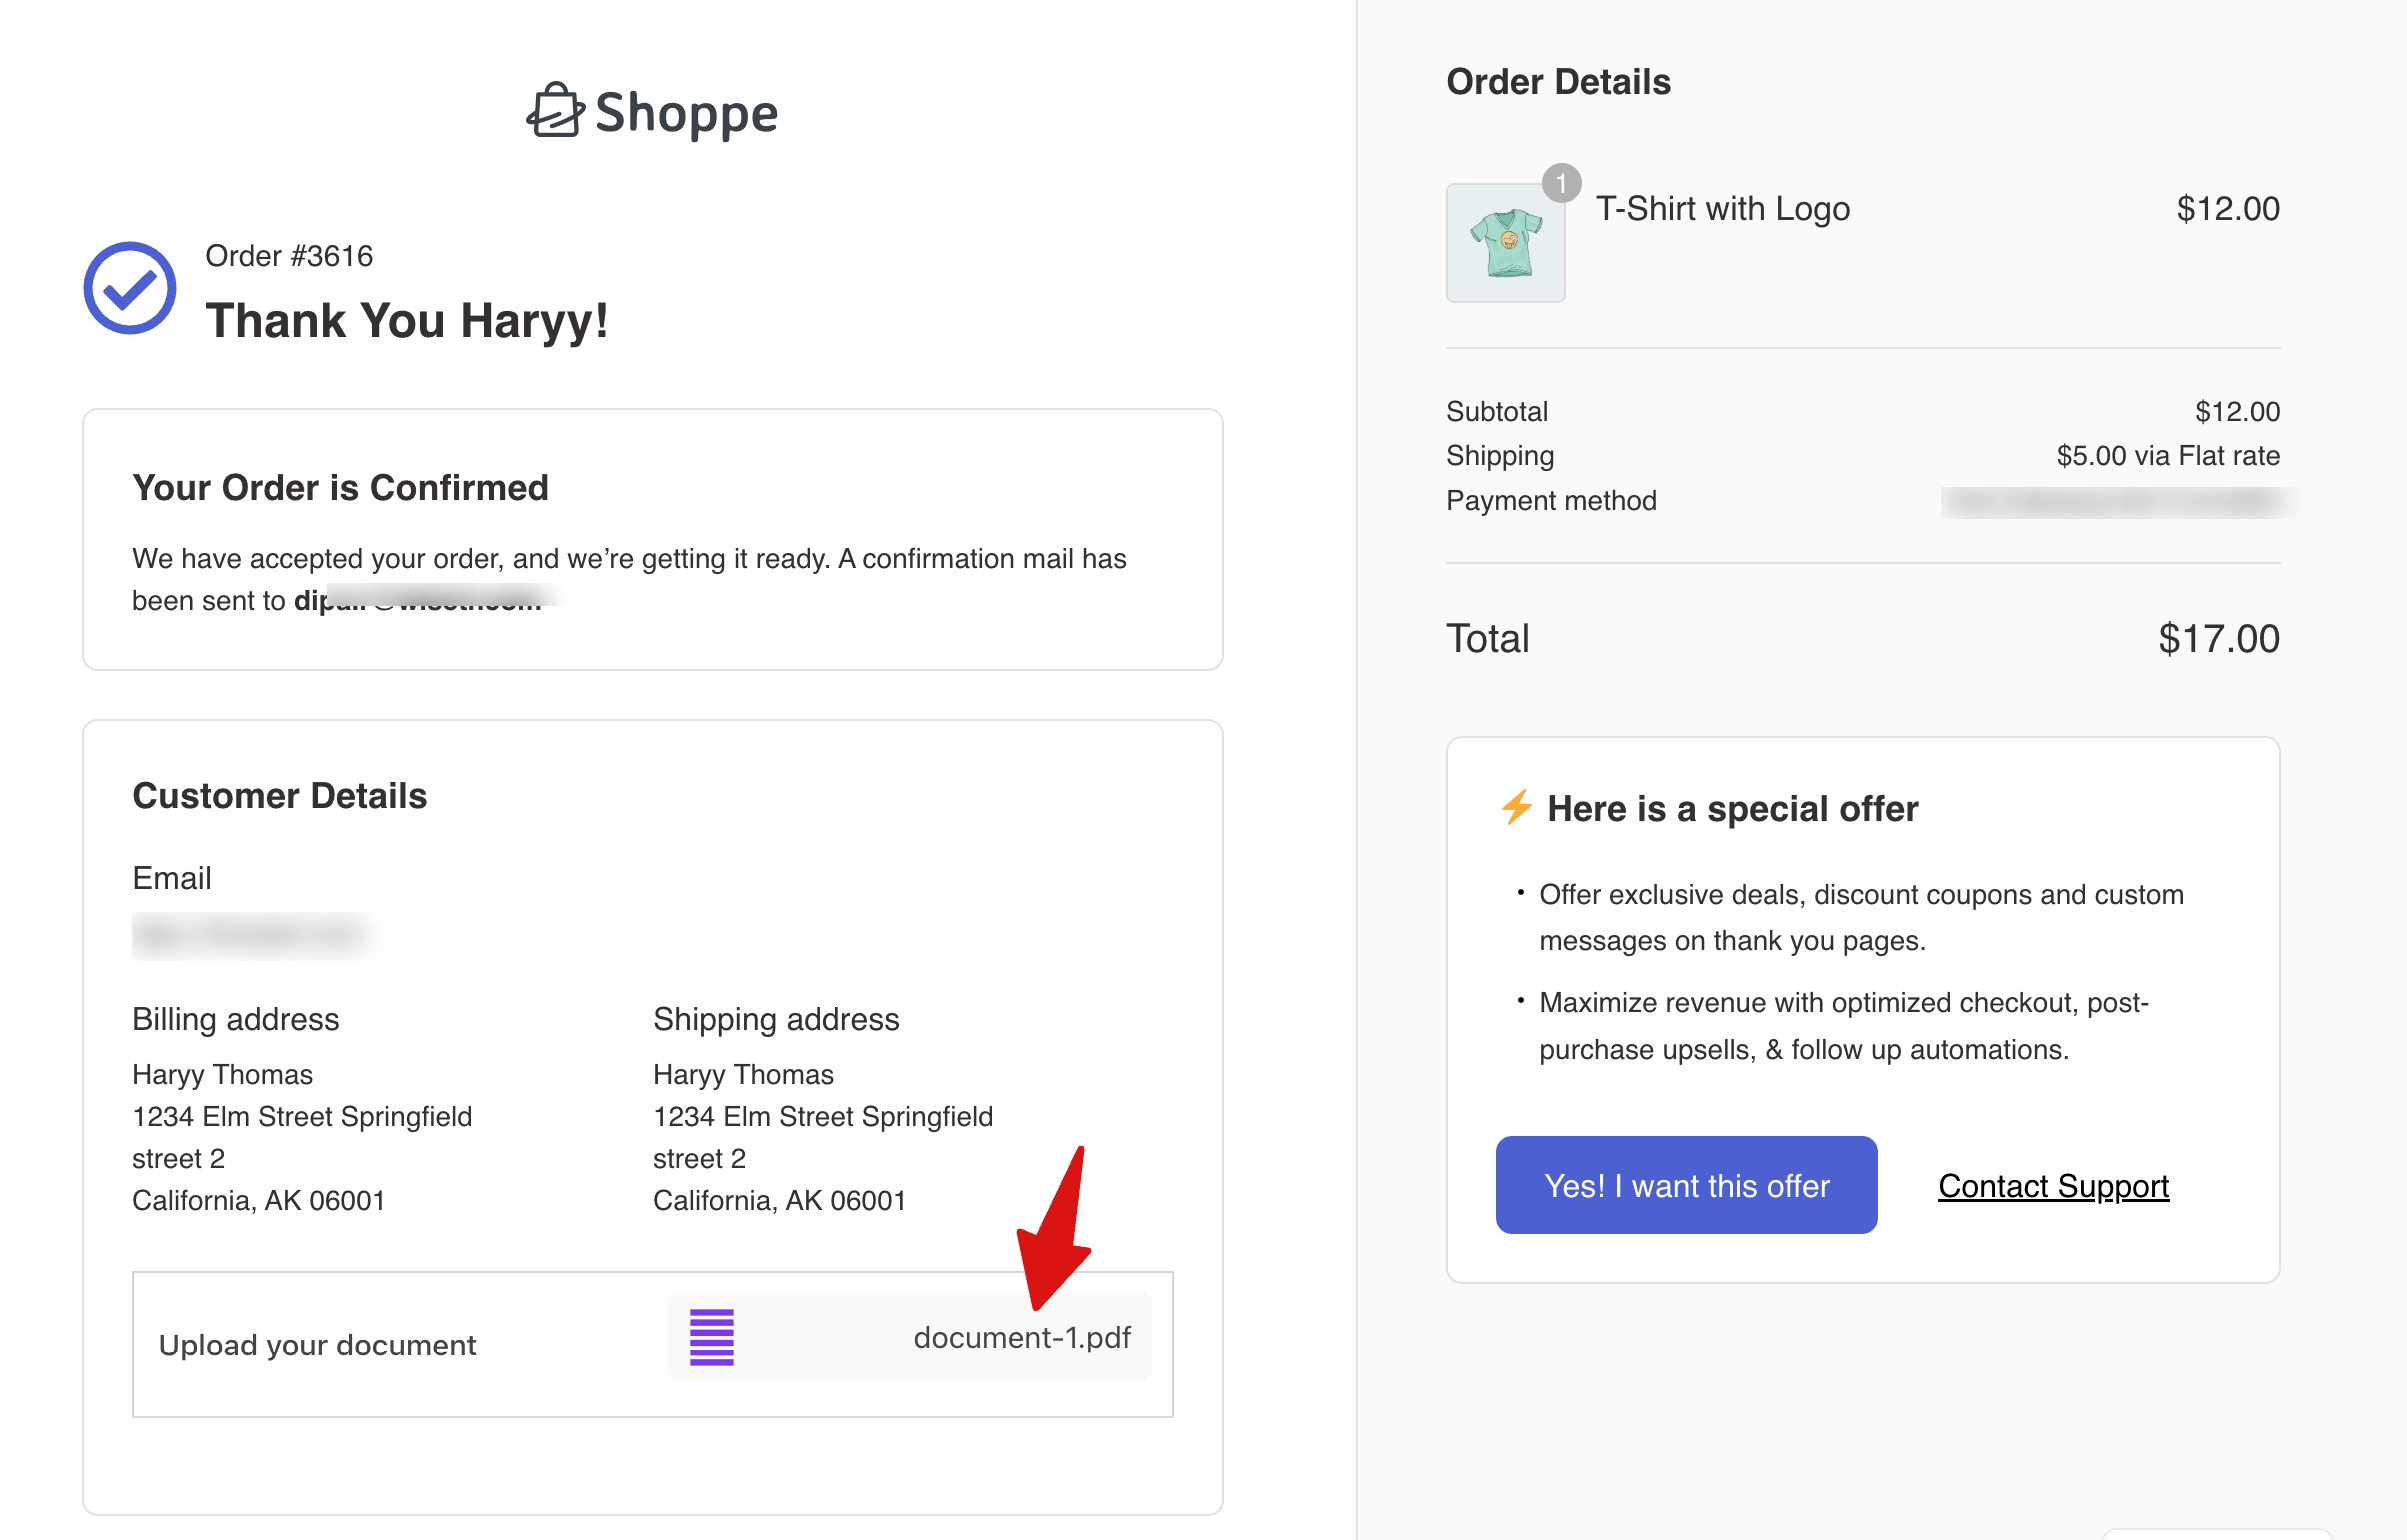Click Order #3616 above the thank you message
This screenshot has width=2407, height=1540.
tap(288, 256)
